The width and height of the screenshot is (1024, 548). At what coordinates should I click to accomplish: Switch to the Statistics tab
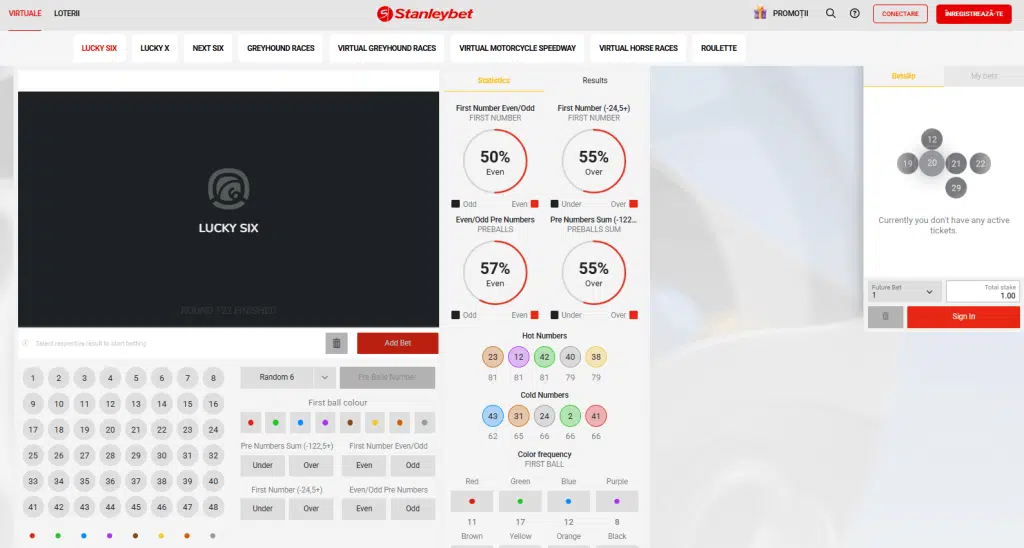coord(494,80)
